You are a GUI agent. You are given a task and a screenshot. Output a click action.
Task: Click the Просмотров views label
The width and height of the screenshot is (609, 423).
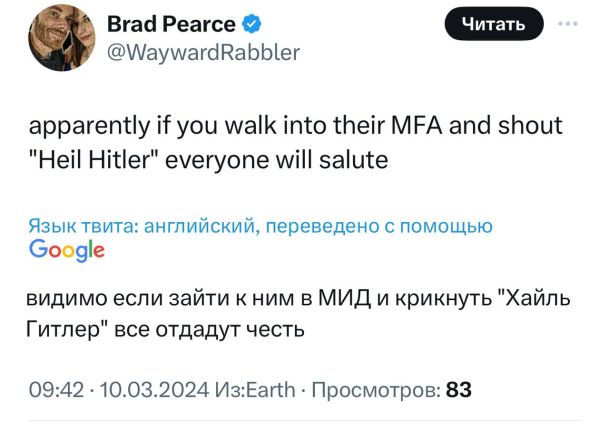[378, 389]
